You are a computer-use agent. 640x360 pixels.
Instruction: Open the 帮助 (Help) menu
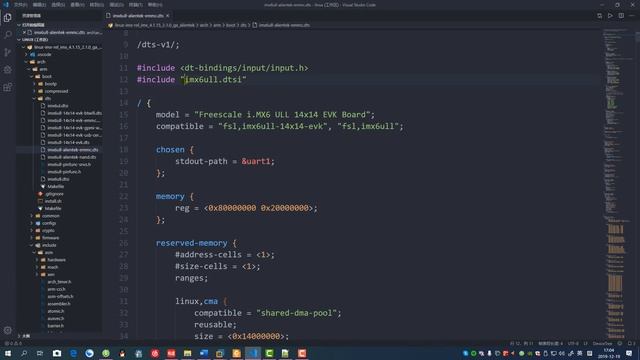click(155, 5)
